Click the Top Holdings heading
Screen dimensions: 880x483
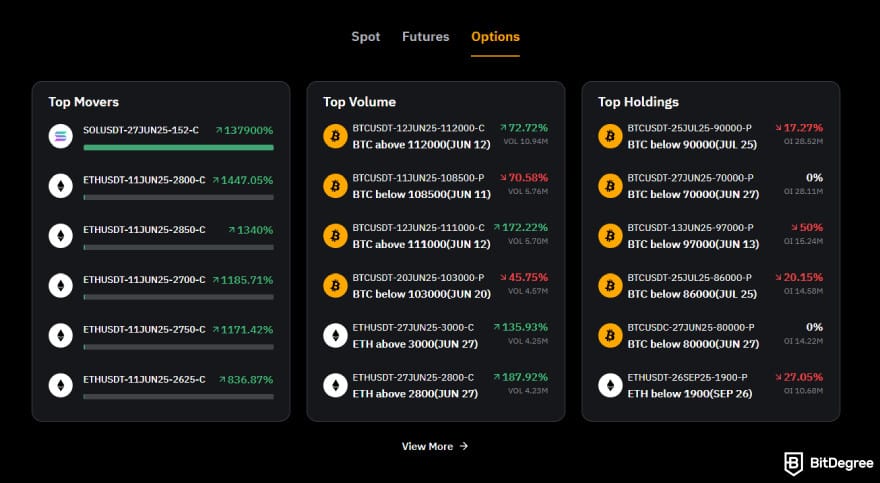pyautogui.click(x=638, y=102)
